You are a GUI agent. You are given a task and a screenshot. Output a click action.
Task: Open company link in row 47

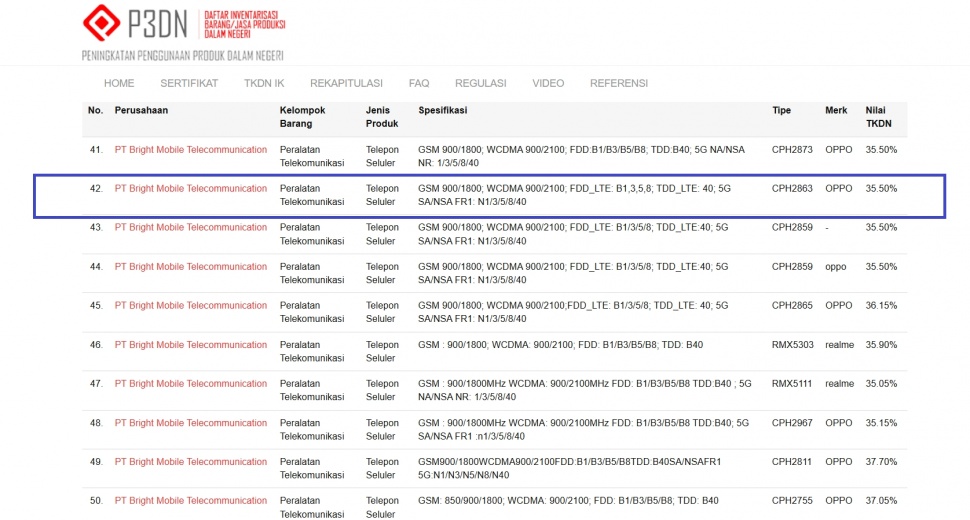(191, 384)
